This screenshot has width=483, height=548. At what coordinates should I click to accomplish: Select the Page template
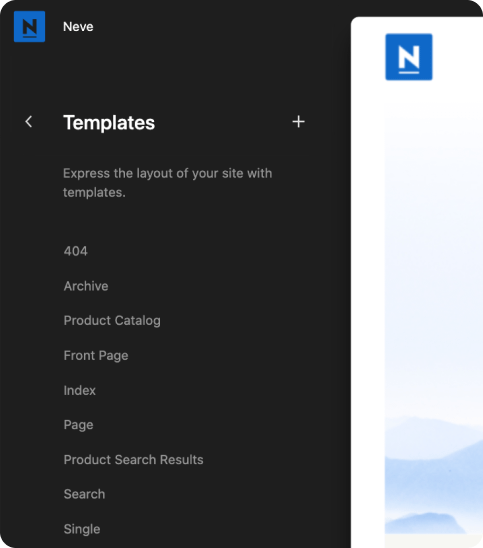point(79,425)
